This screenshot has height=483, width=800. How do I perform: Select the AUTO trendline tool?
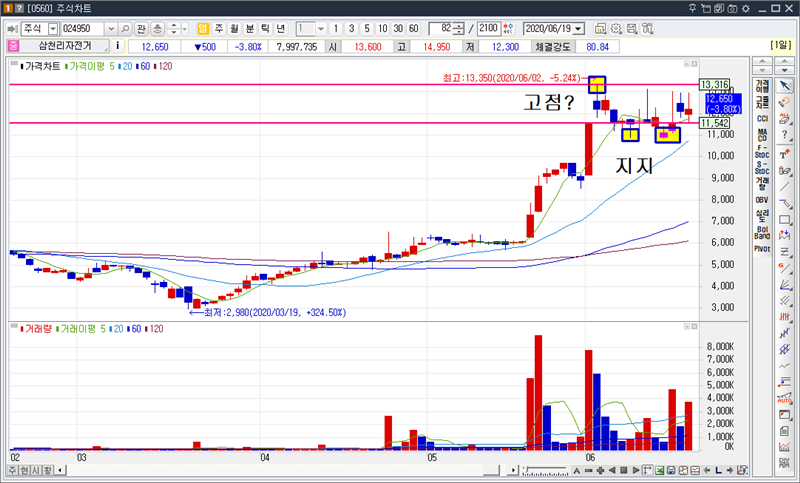point(784,399)
